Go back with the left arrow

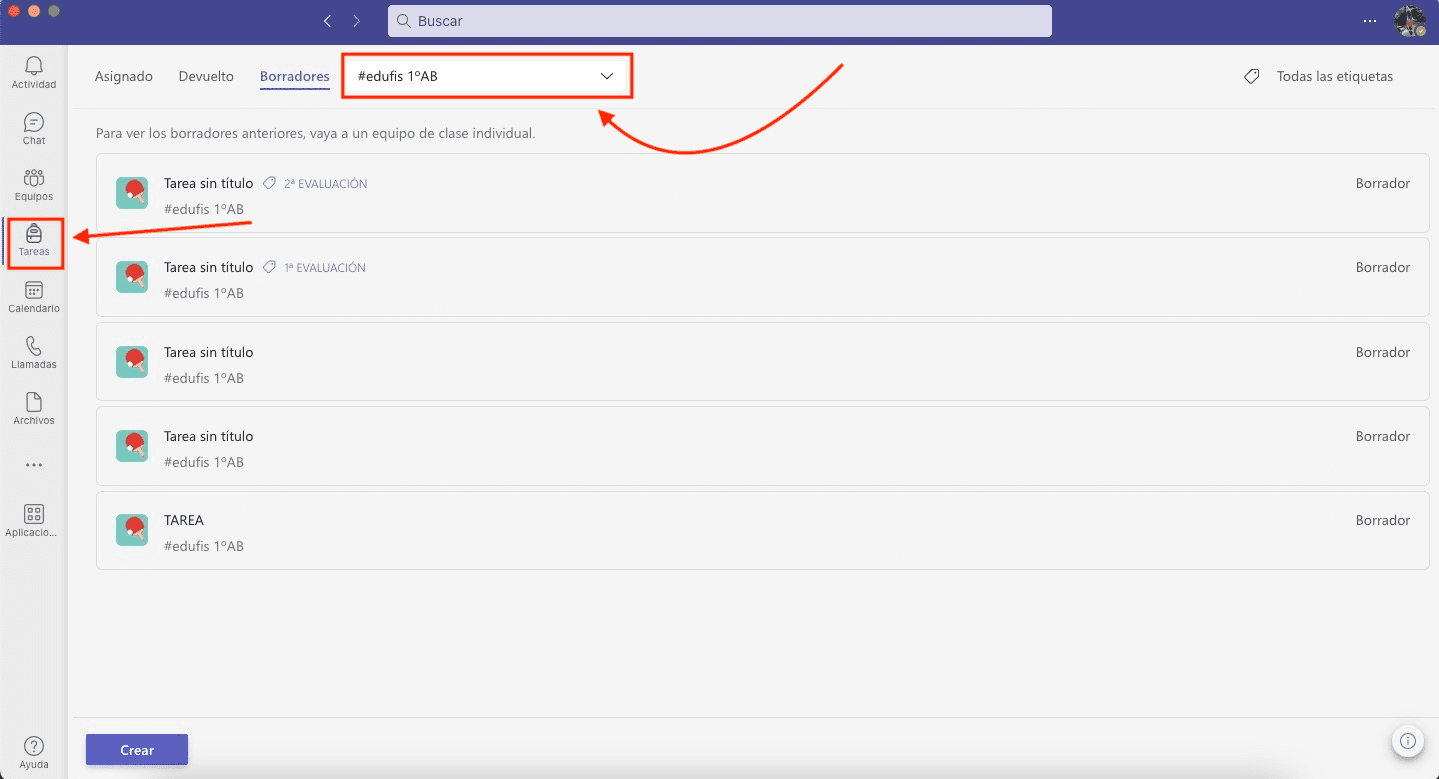[x=327, y=21]
